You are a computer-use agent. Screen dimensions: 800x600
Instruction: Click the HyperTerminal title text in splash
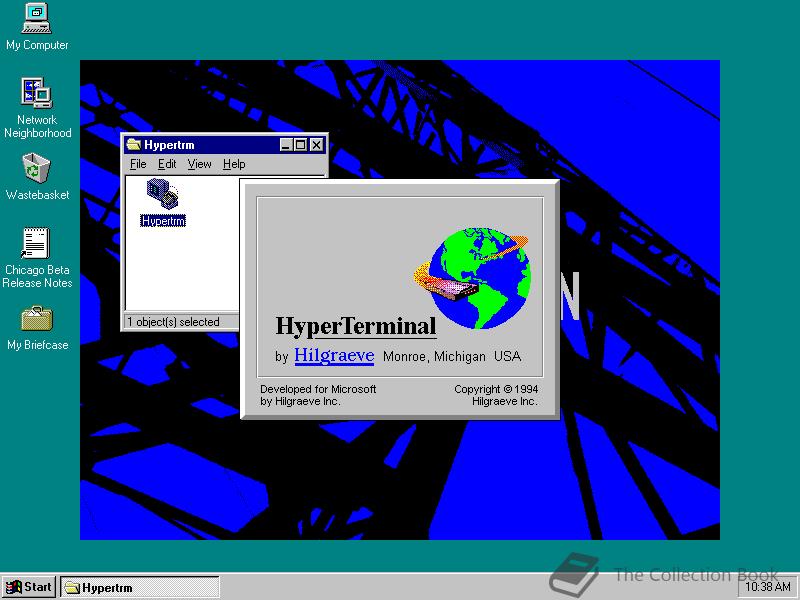tap(356, 326)
